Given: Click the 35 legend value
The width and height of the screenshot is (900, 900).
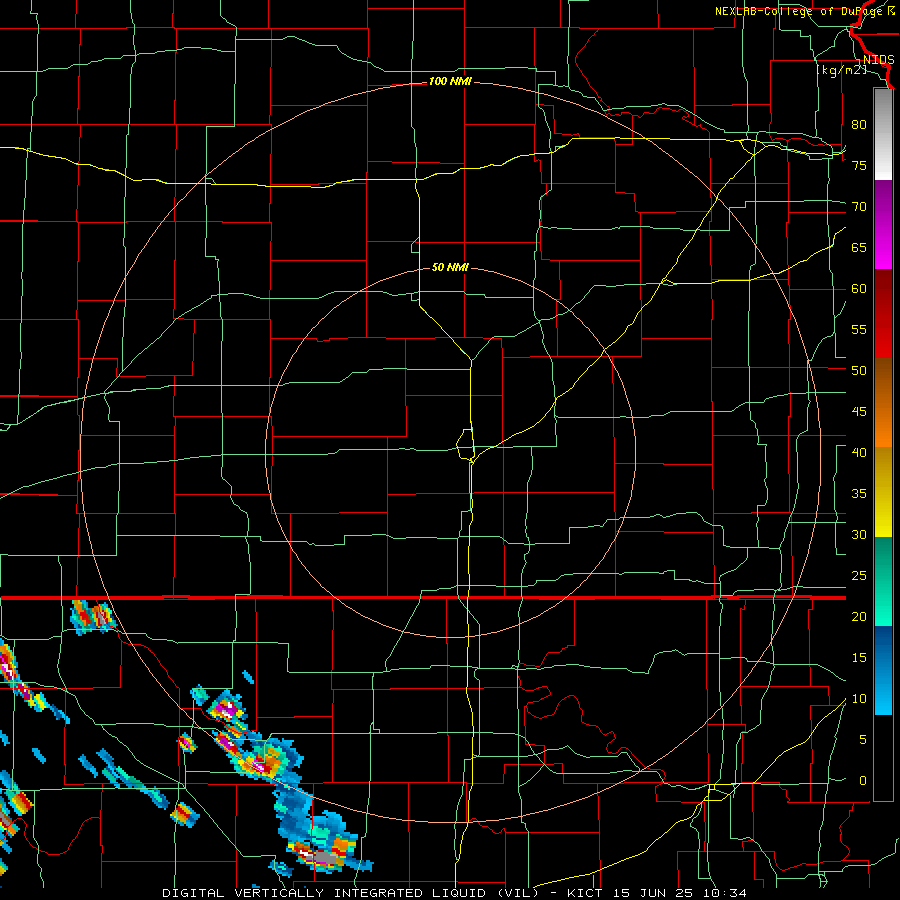Looking at the screenshot, I should tap(859, 494).
